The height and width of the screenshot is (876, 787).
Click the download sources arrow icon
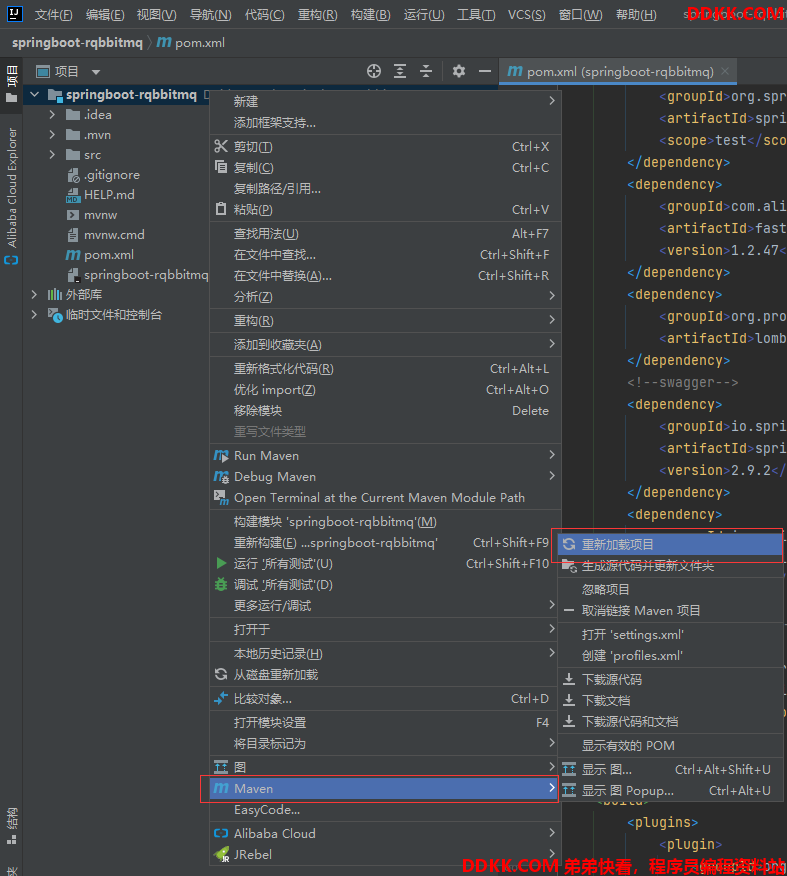tap(569, 679)
